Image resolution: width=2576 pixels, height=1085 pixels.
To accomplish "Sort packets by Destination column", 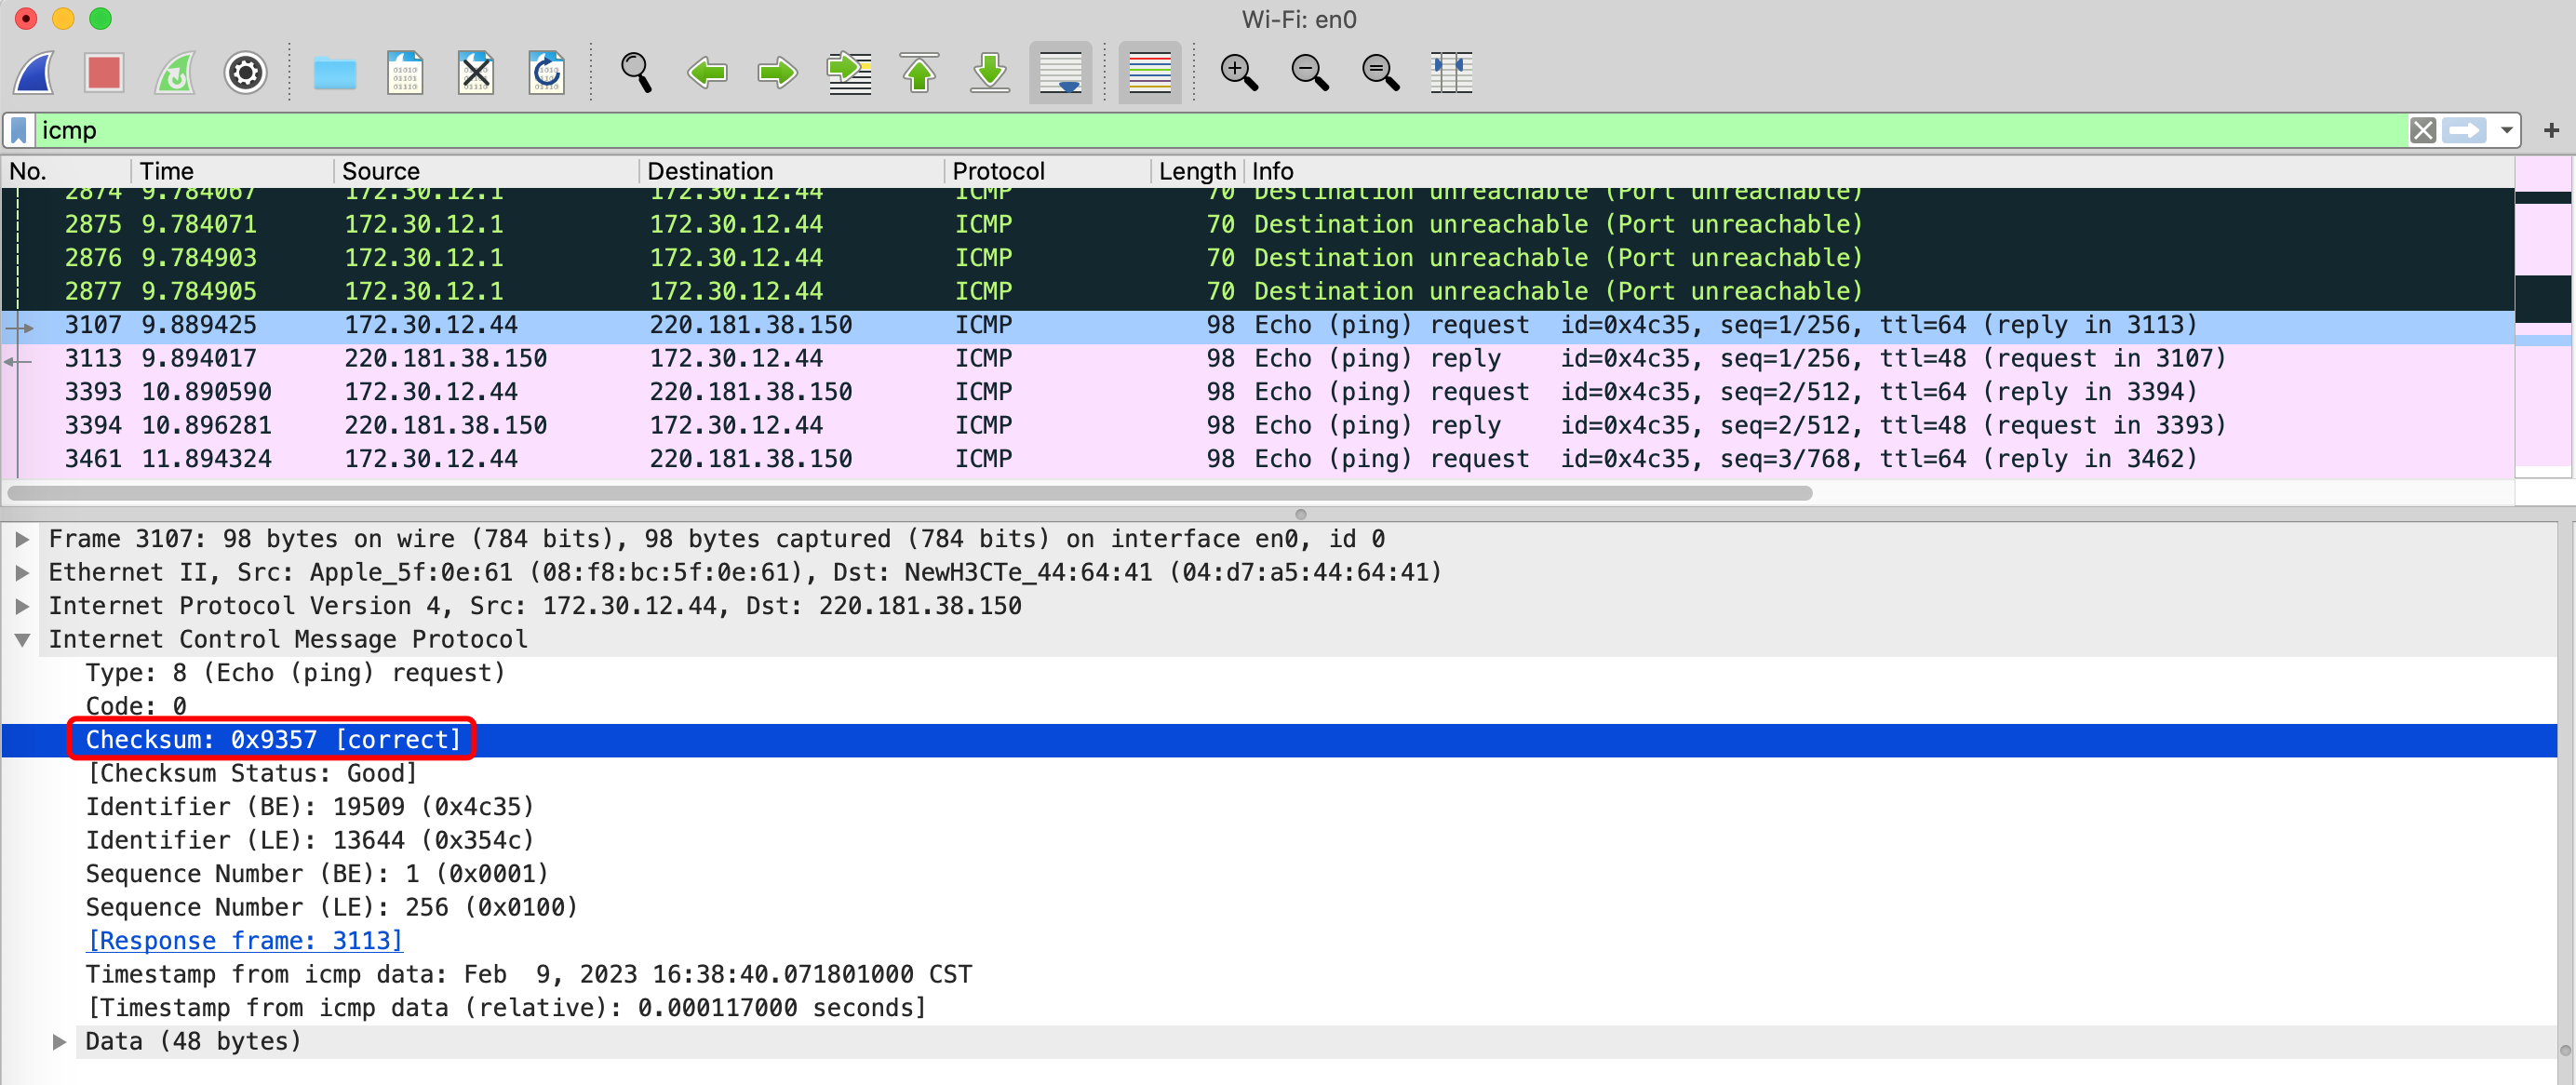I will click(792, 171).
